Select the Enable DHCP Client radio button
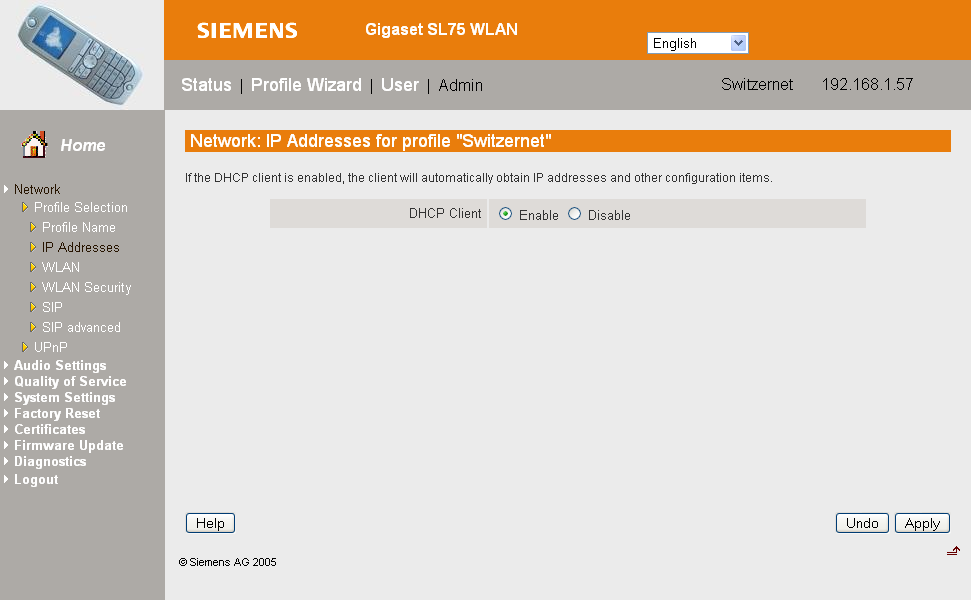Viewport: 971px width, 600px height. tap(505, 214)
